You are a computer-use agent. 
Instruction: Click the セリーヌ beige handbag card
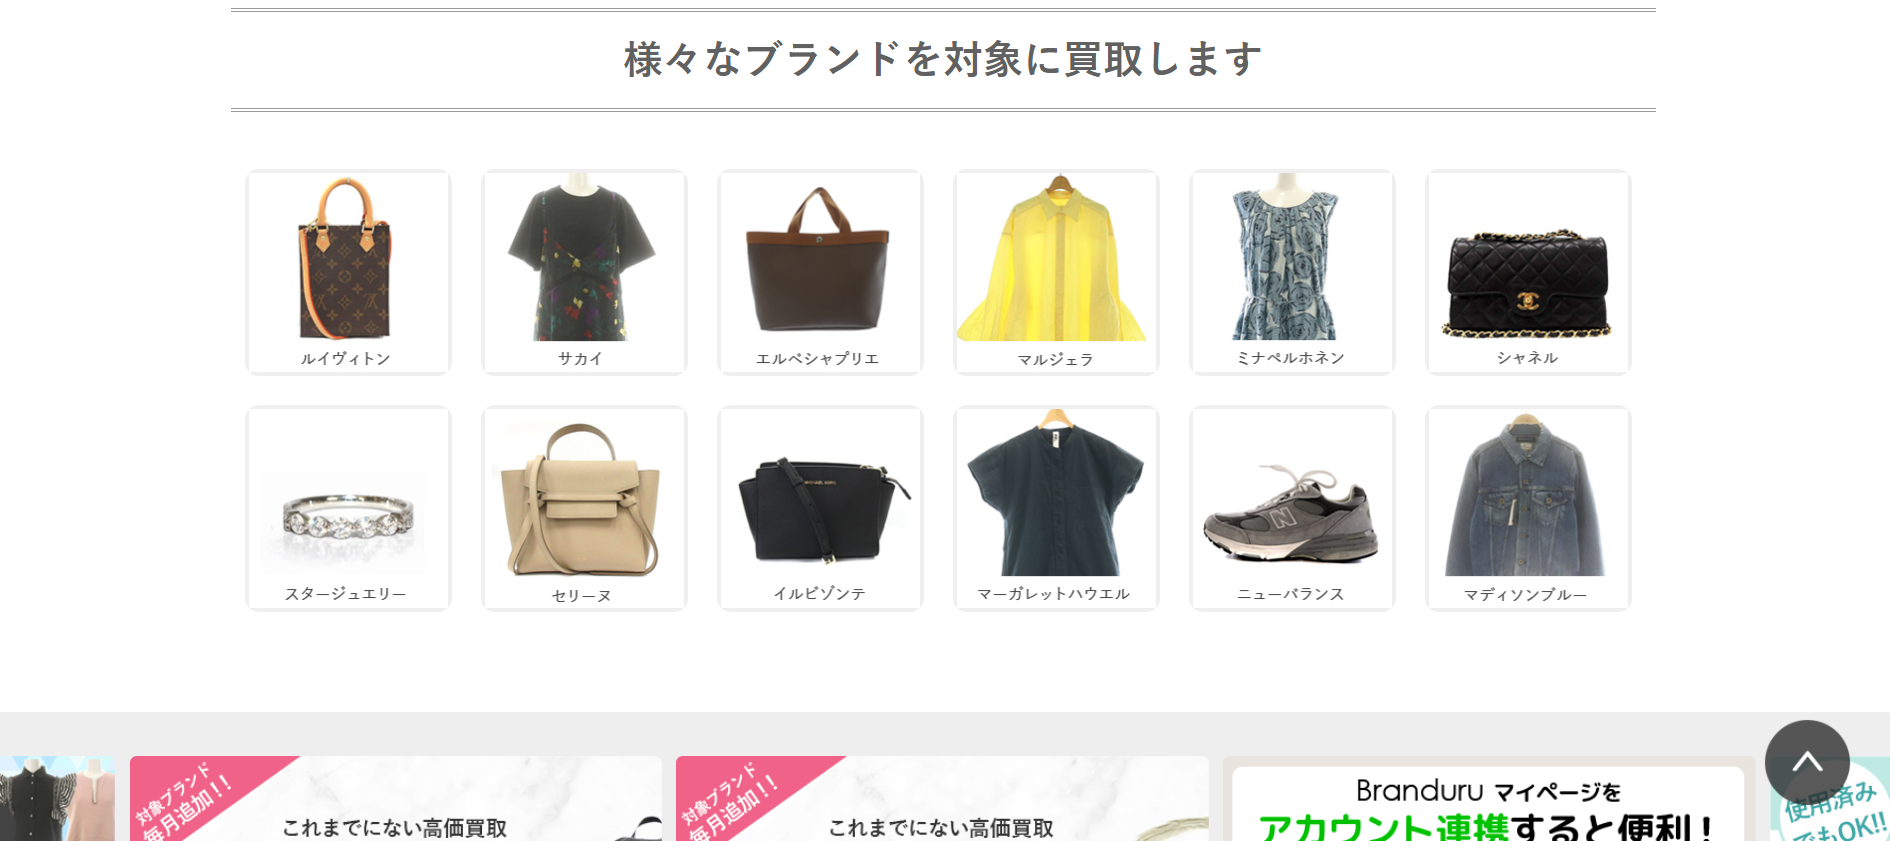[x=584, y=508]
